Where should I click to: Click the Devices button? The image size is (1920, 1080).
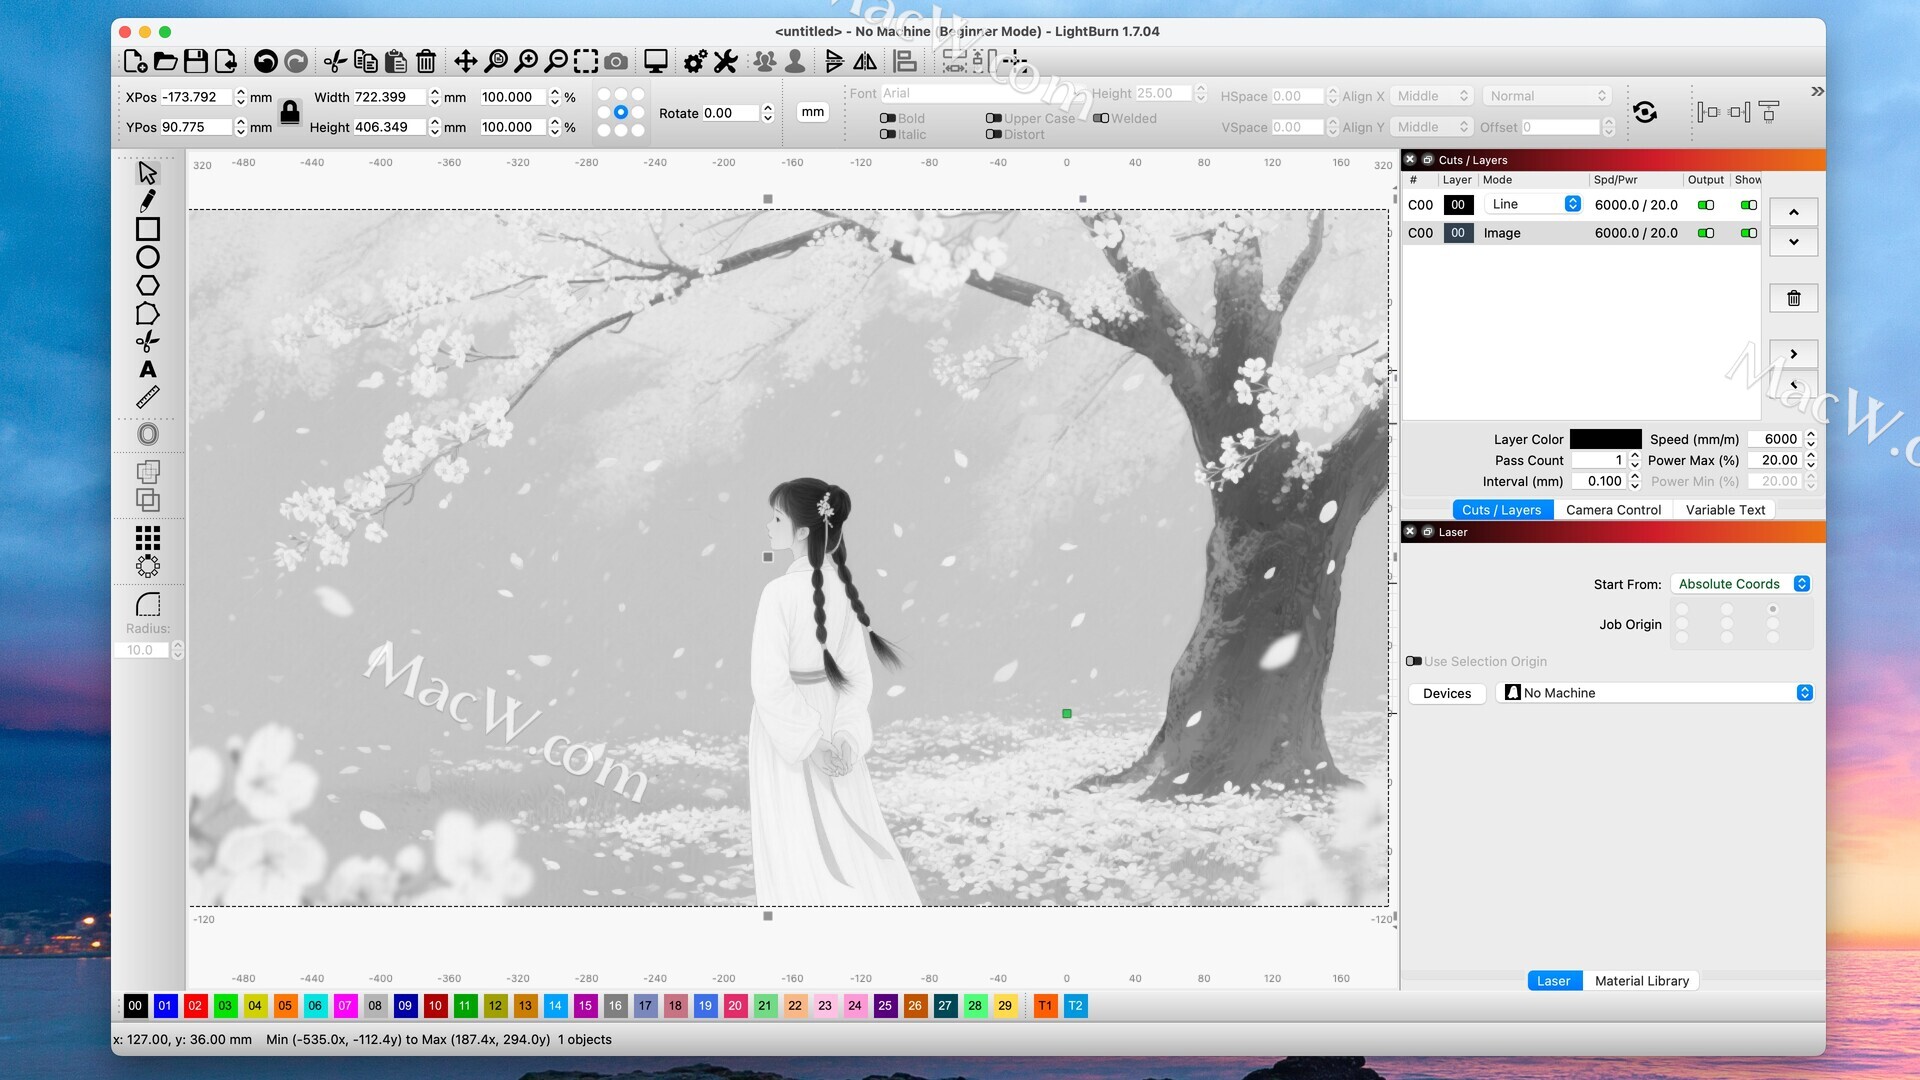point(1446,693)
